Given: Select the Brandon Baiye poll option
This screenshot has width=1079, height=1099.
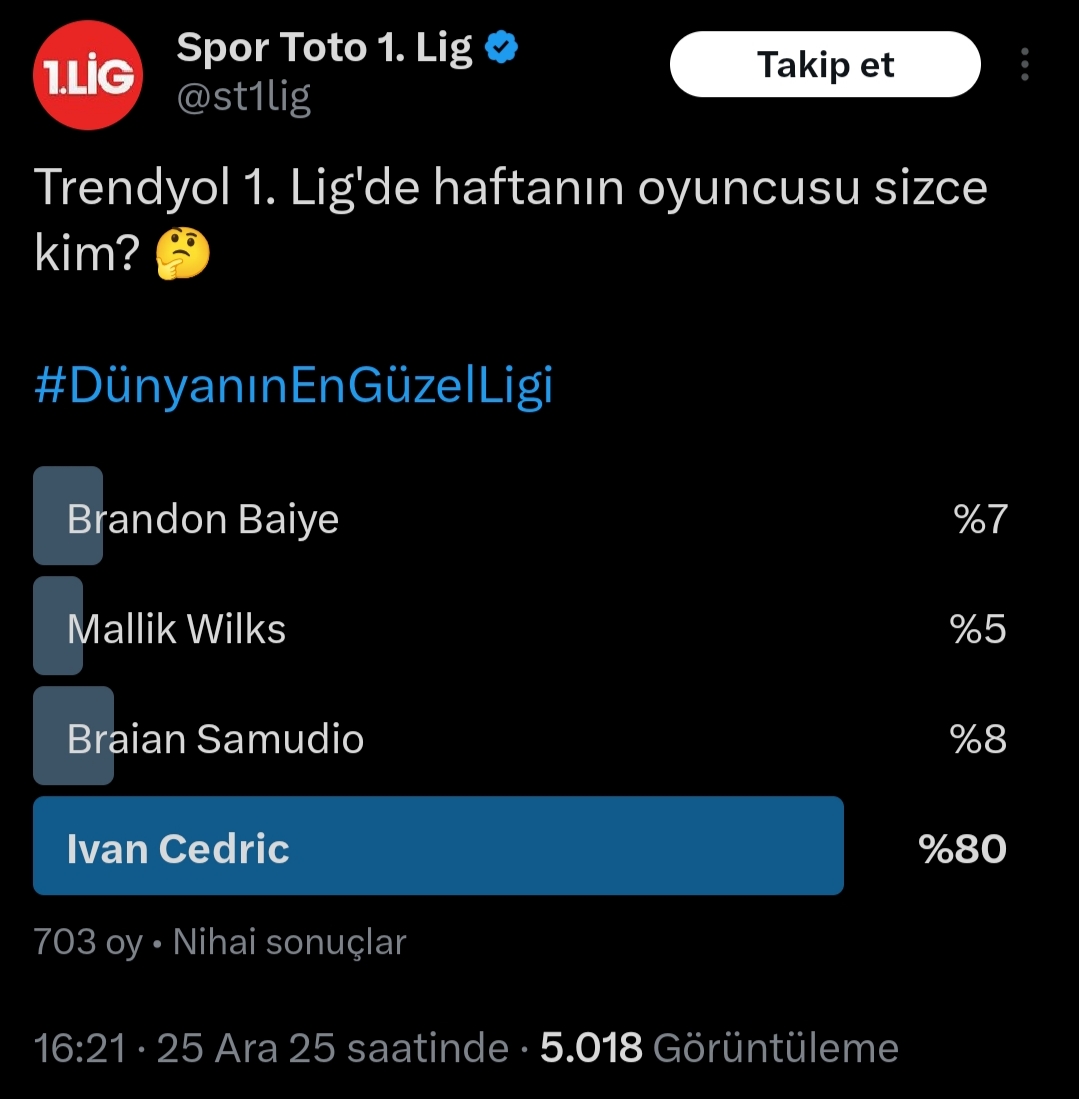Looking at the screenshot, I should 203,519.
